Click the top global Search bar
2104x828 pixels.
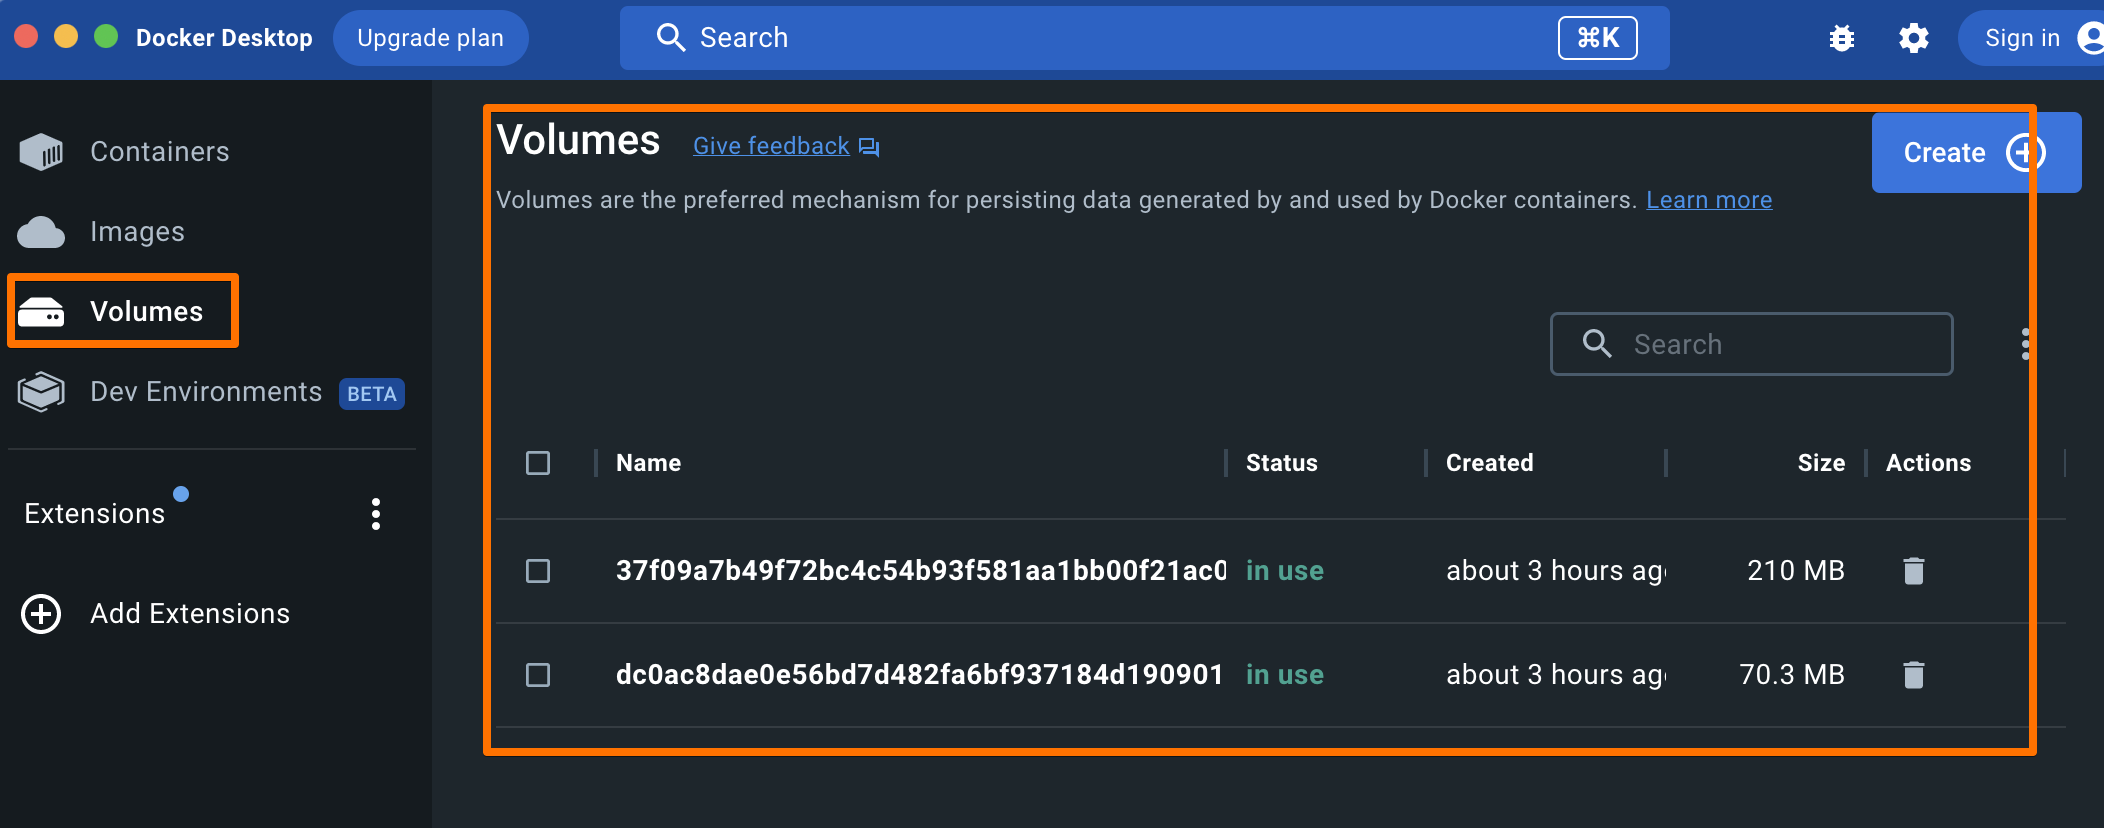[1144, 38]
